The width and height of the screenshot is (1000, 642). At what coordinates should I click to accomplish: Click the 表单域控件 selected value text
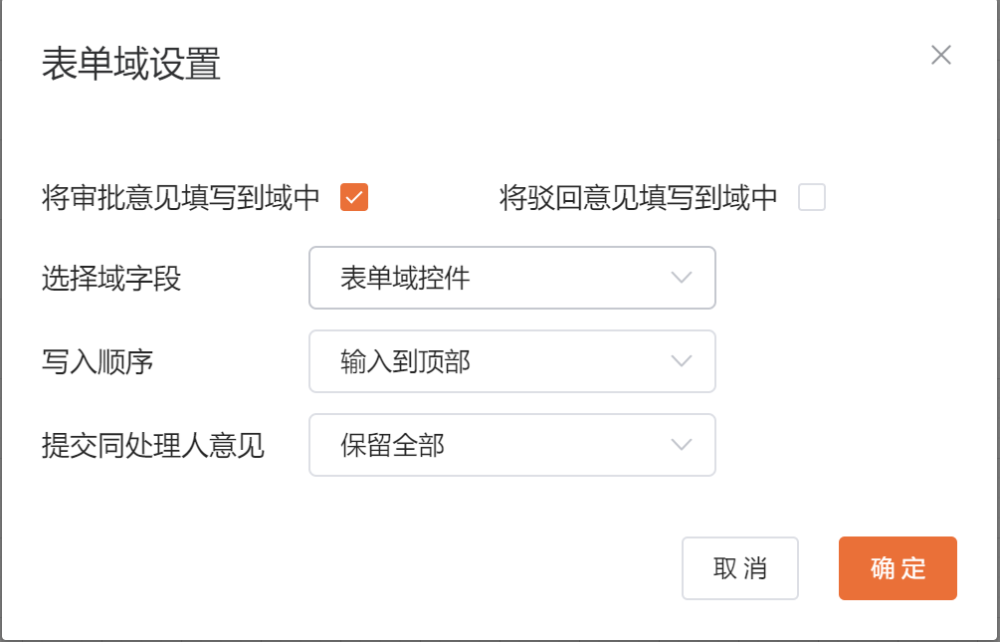(x=405, y=278)
